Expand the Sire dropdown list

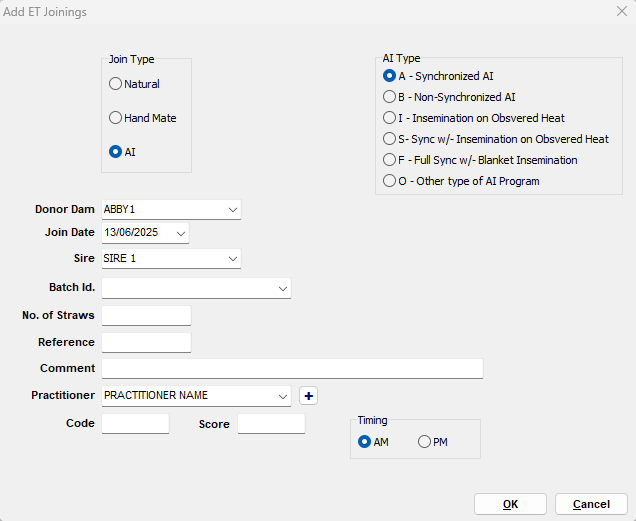click(232, 259)
